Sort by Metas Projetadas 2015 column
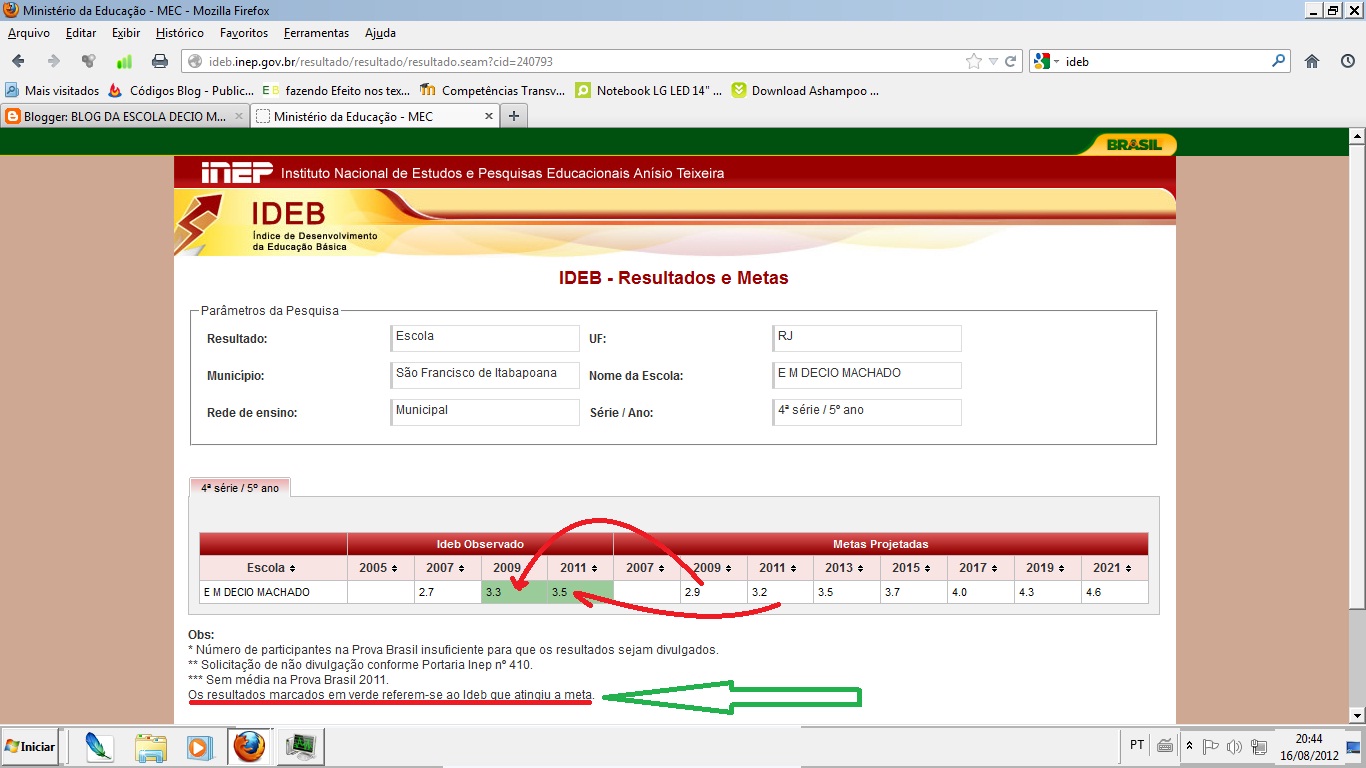 [913, 568]
